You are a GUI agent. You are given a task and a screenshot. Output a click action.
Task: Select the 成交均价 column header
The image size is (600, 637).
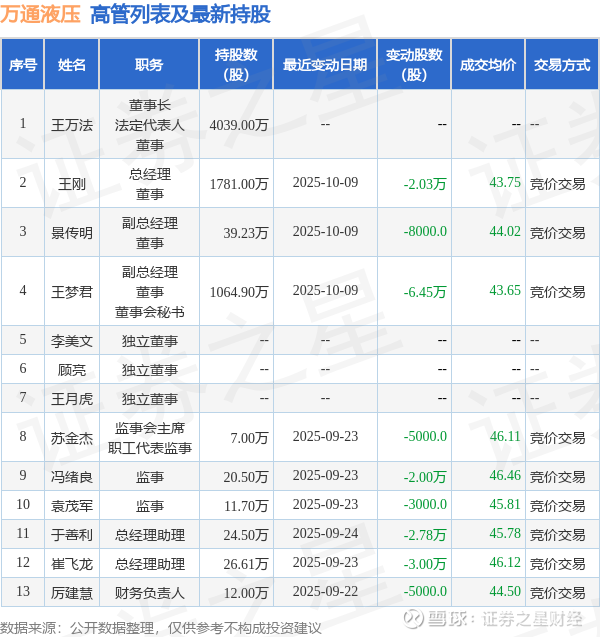(488, 65)
